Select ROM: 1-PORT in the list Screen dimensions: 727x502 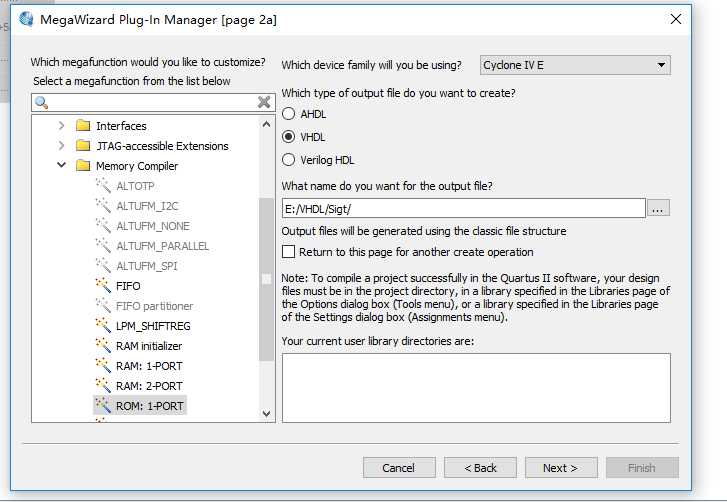149,406
